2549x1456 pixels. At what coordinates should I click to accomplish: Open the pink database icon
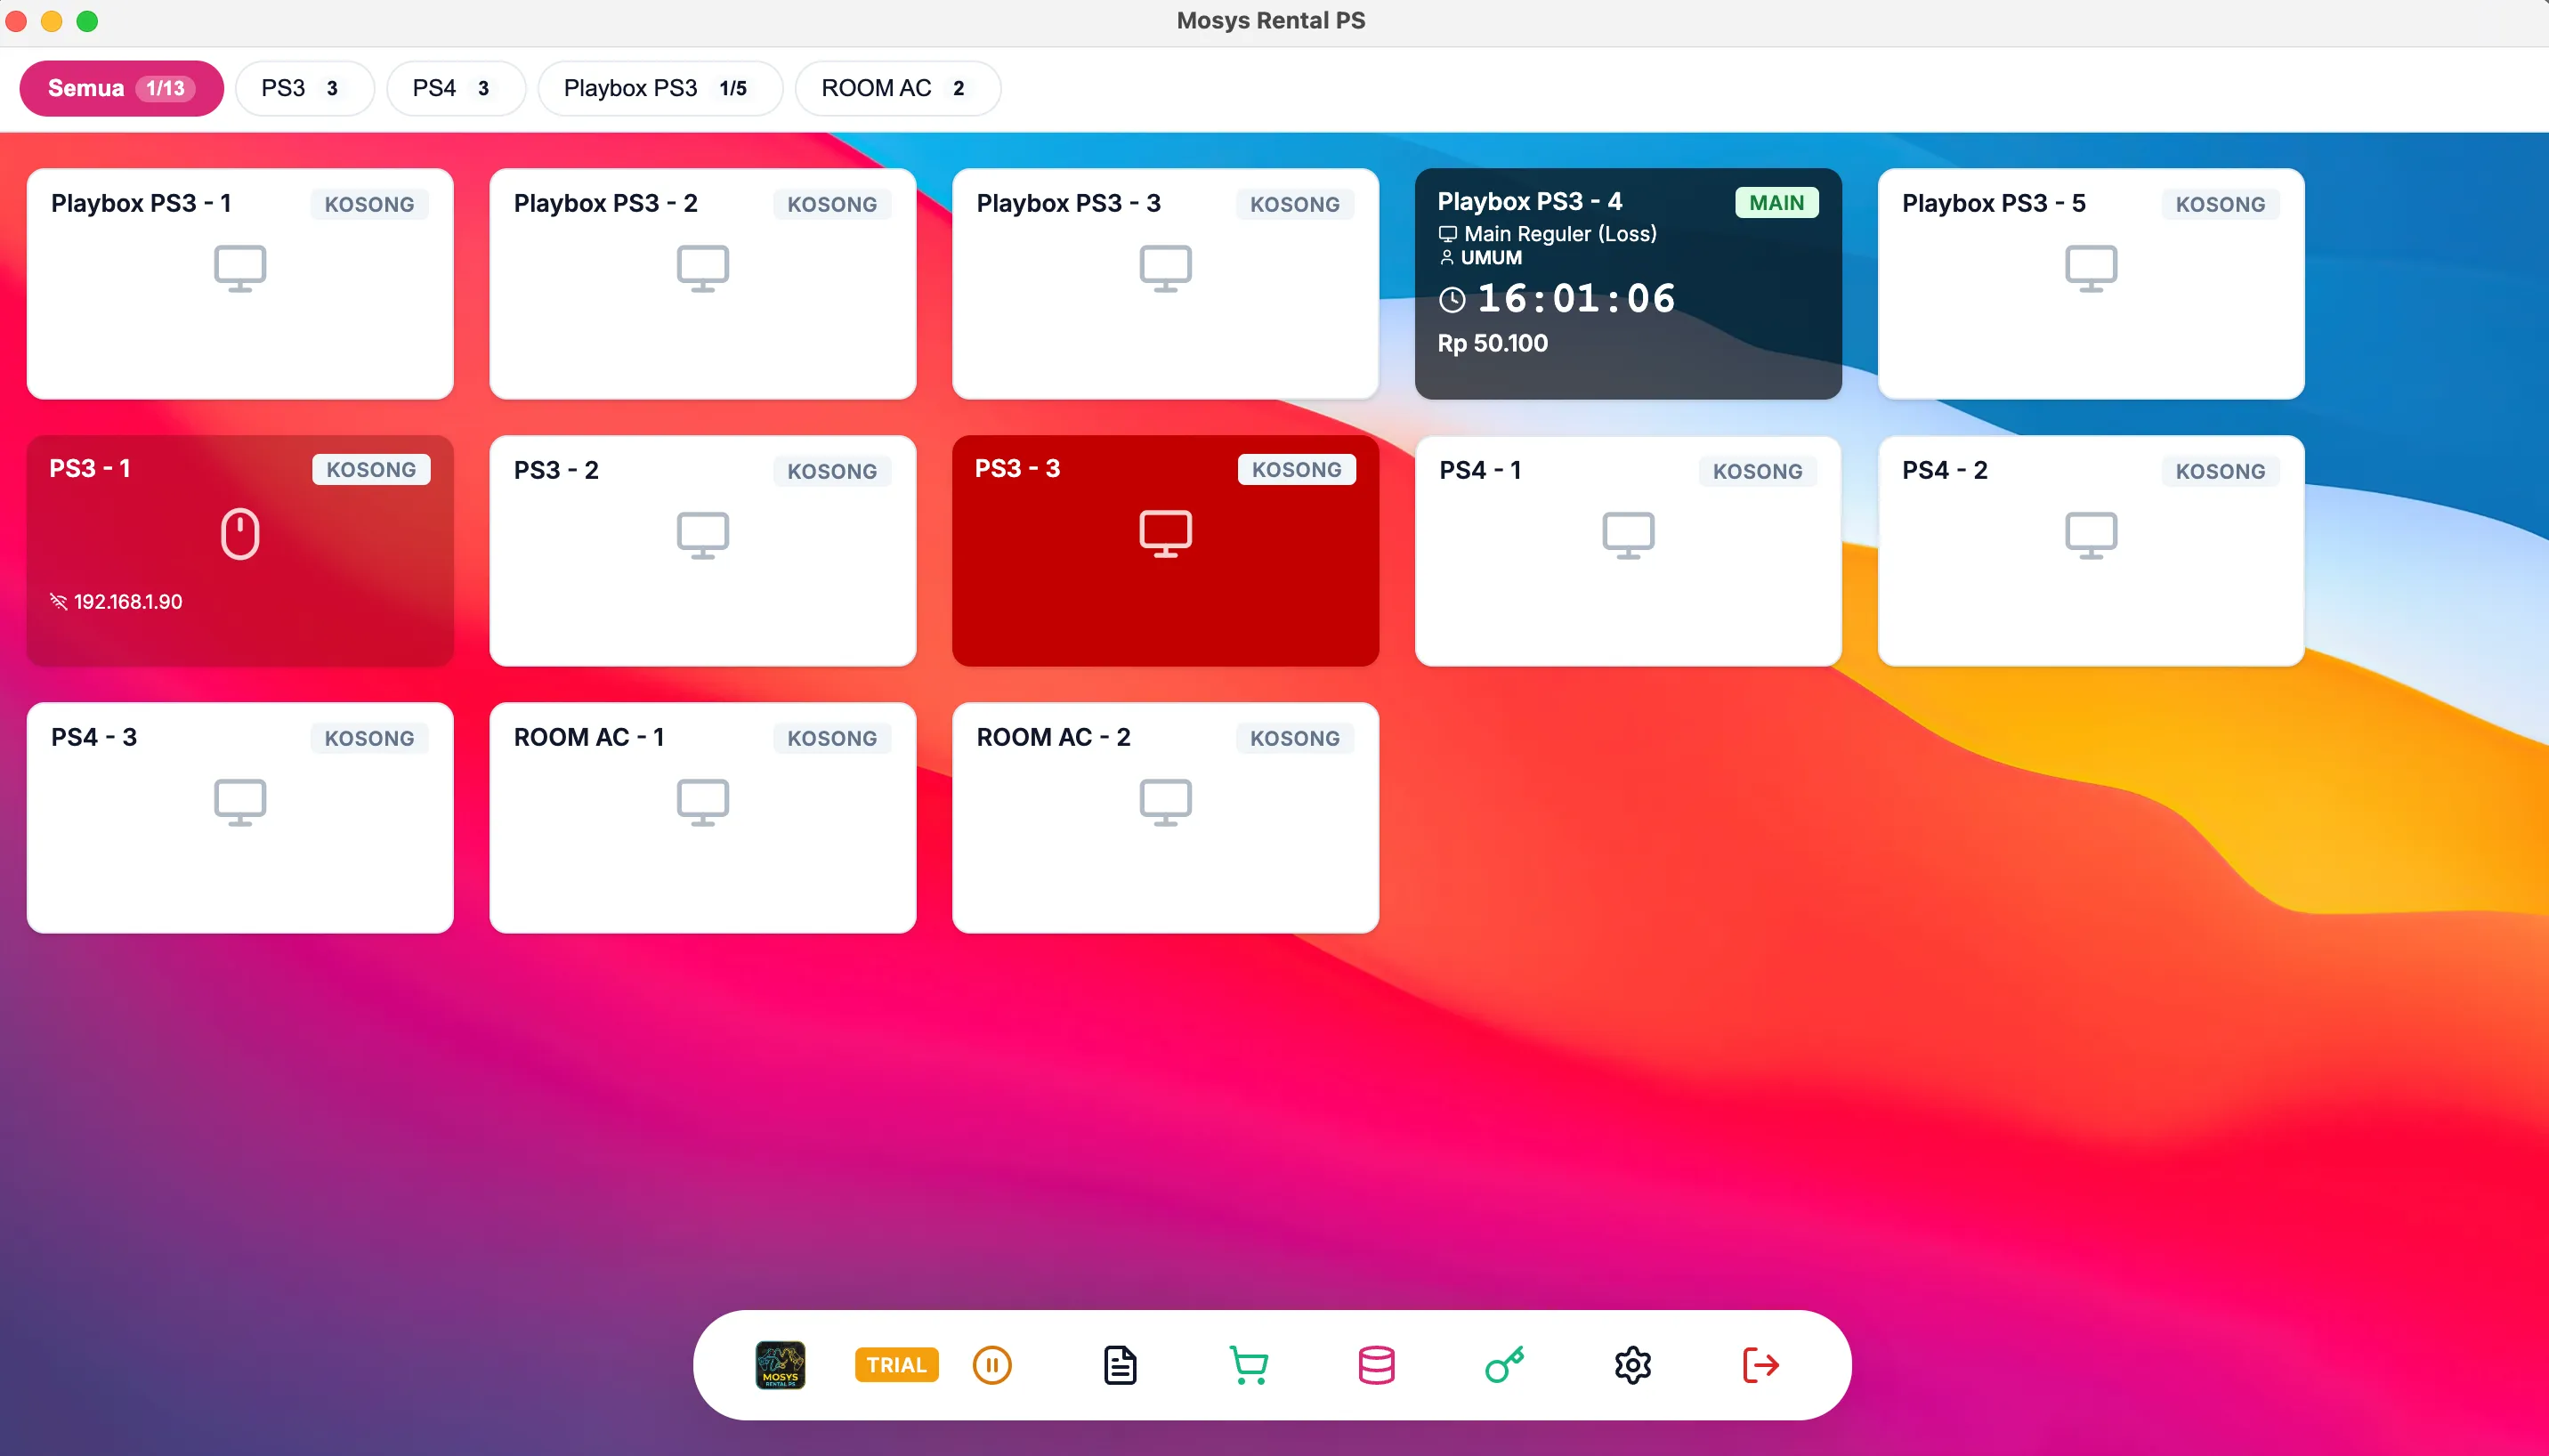coord(1376,1365)
